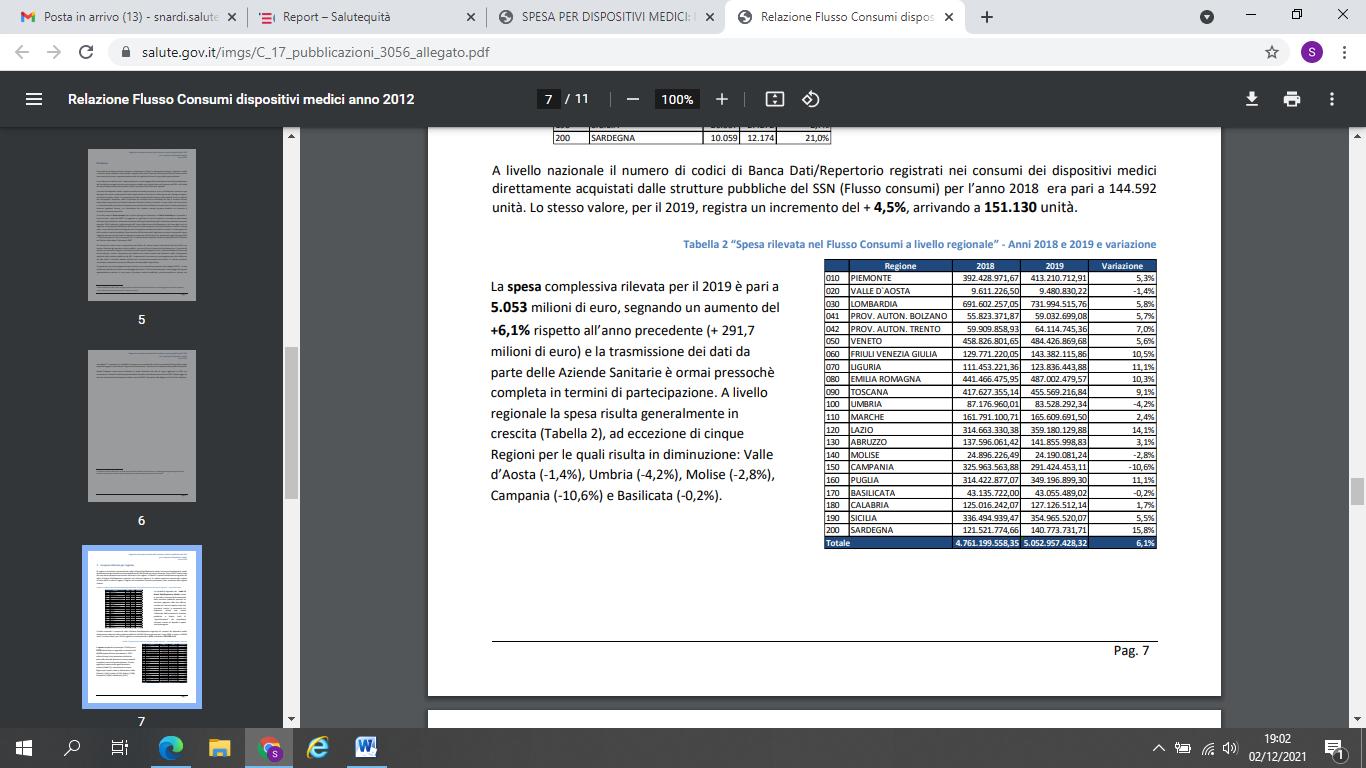Zoom in the PDF with plus button
Viewport: 1366px width, 768px height.
(x=722, y=99)
